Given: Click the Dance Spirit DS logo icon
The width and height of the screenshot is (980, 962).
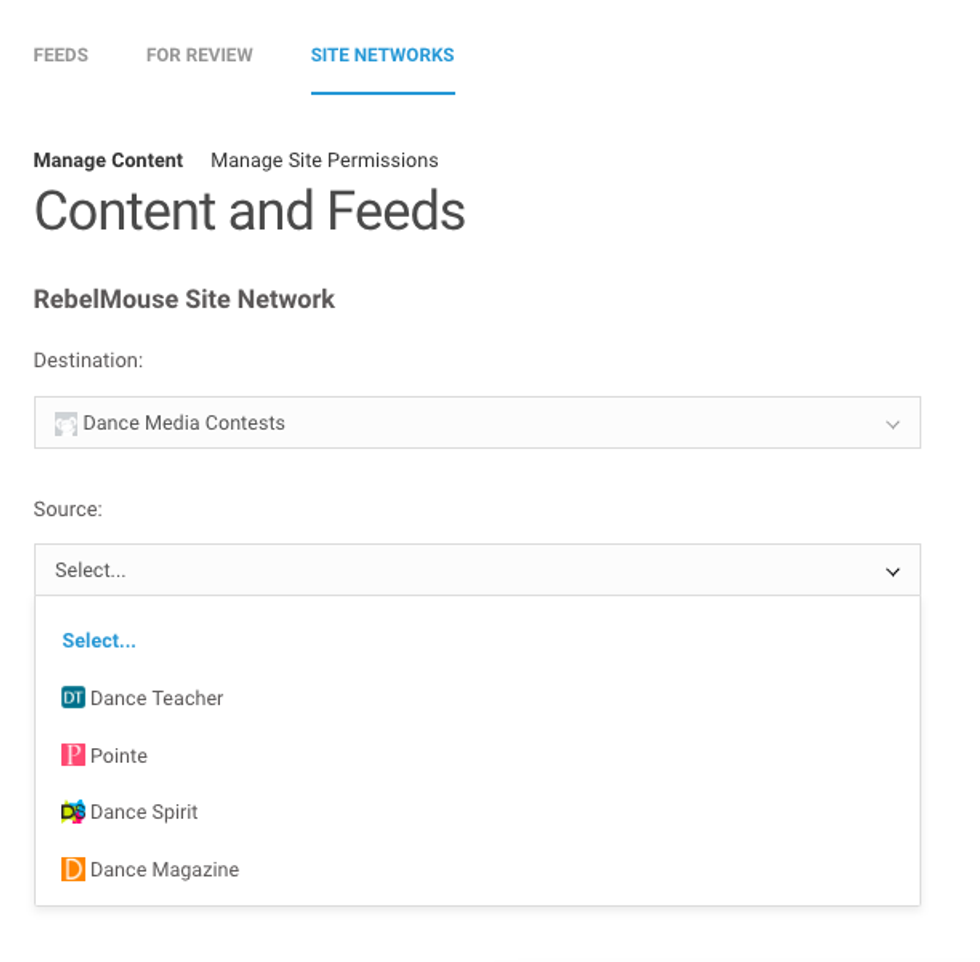Looking at the screenshot, I should 73,812.
